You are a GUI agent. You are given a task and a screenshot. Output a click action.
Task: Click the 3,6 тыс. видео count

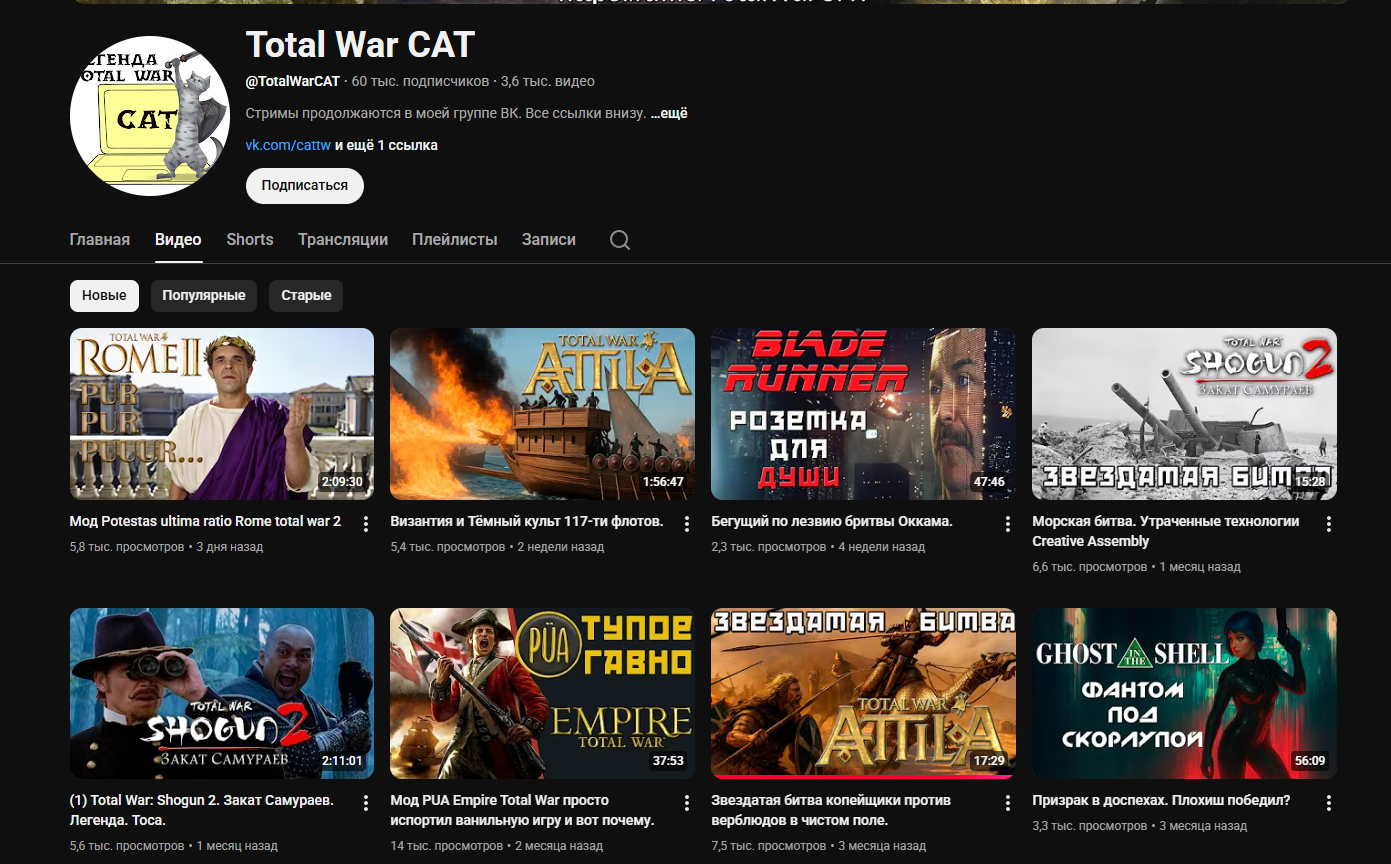[x=548, y=81]
